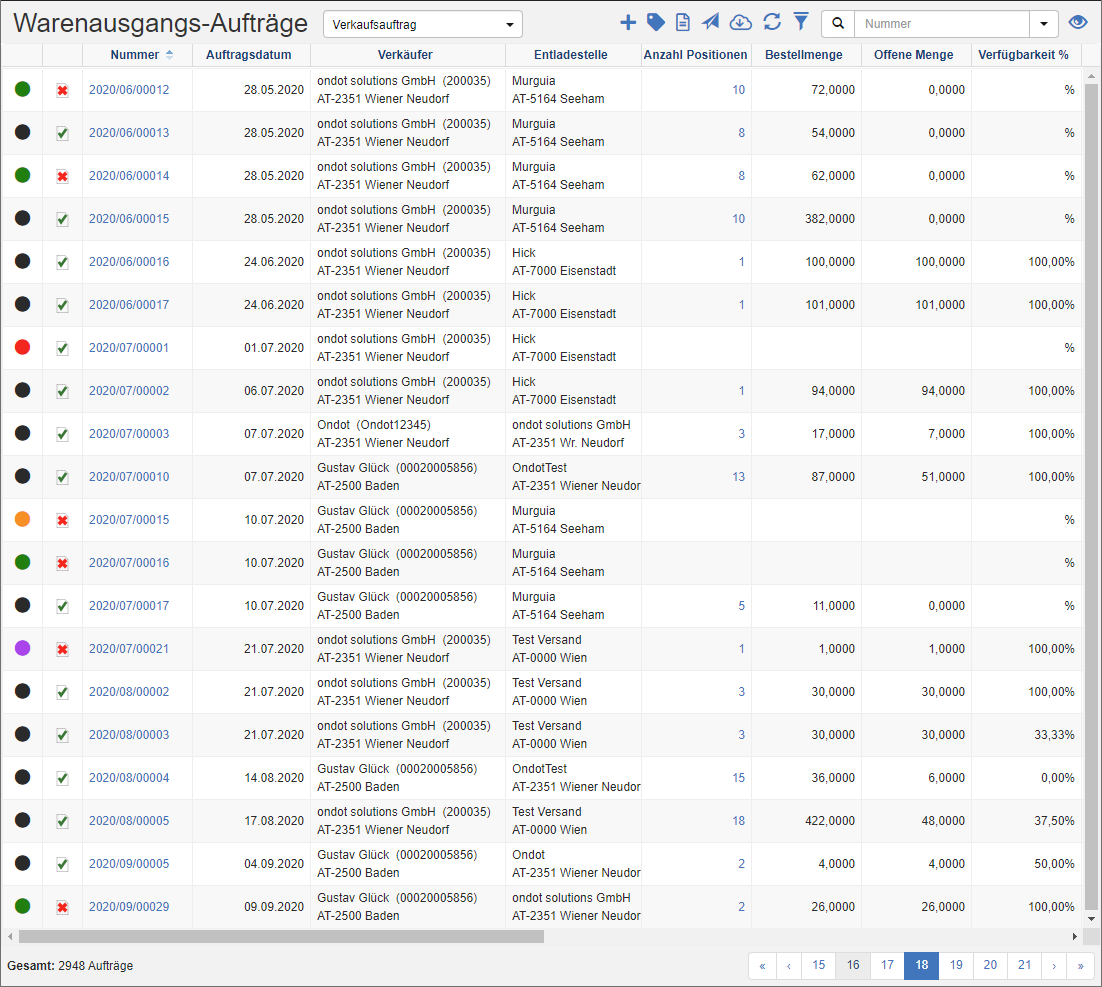Go to page 19 in pagination
The width and height of the screenshot is (1102, 987).
956,965
